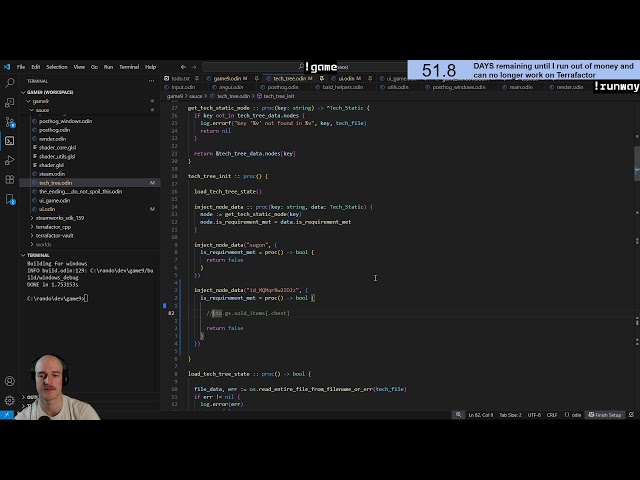The image size is (640, 480).
Task: Click the pin icon on game9.odin tab
Action: 257,78
